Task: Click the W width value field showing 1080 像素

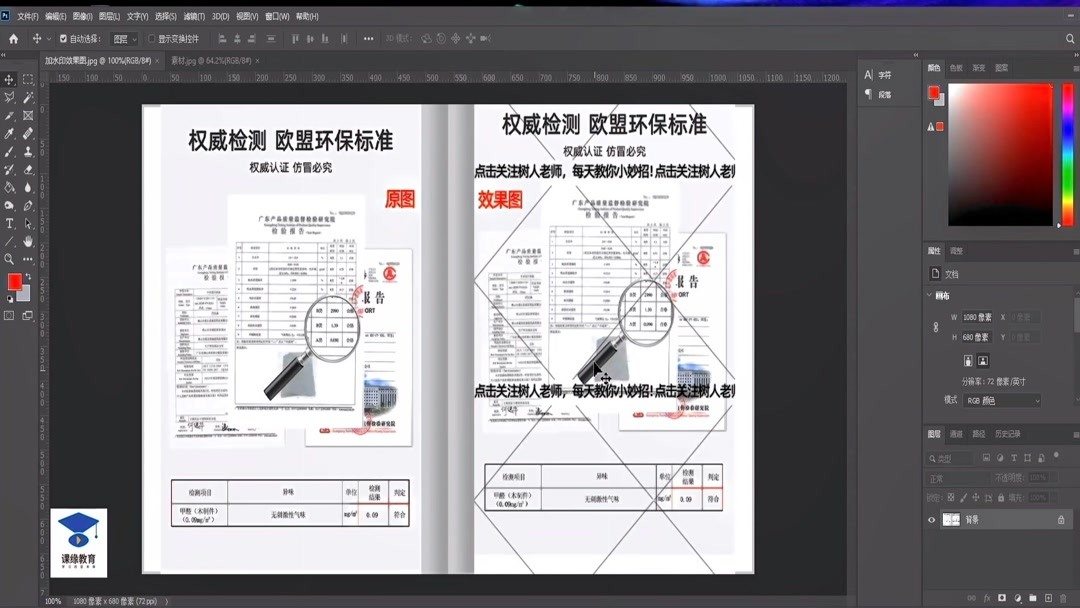Action: coord(978,317)
